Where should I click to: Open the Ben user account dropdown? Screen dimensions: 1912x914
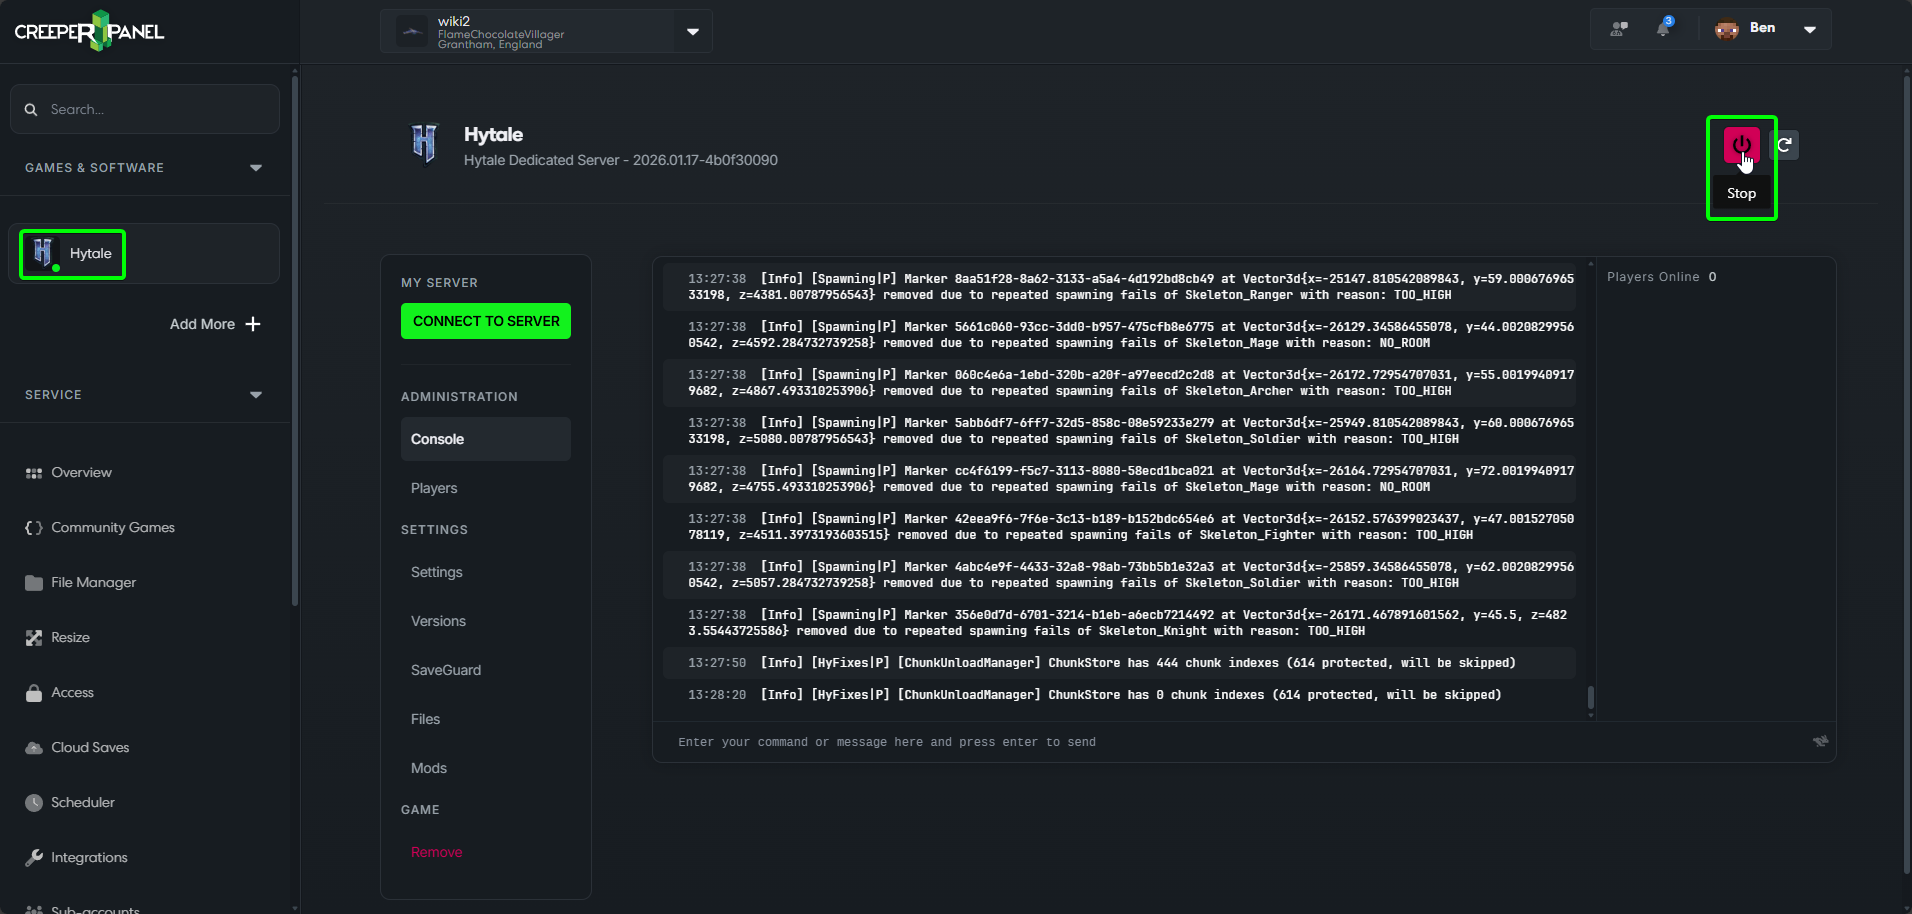point(1809,29)
